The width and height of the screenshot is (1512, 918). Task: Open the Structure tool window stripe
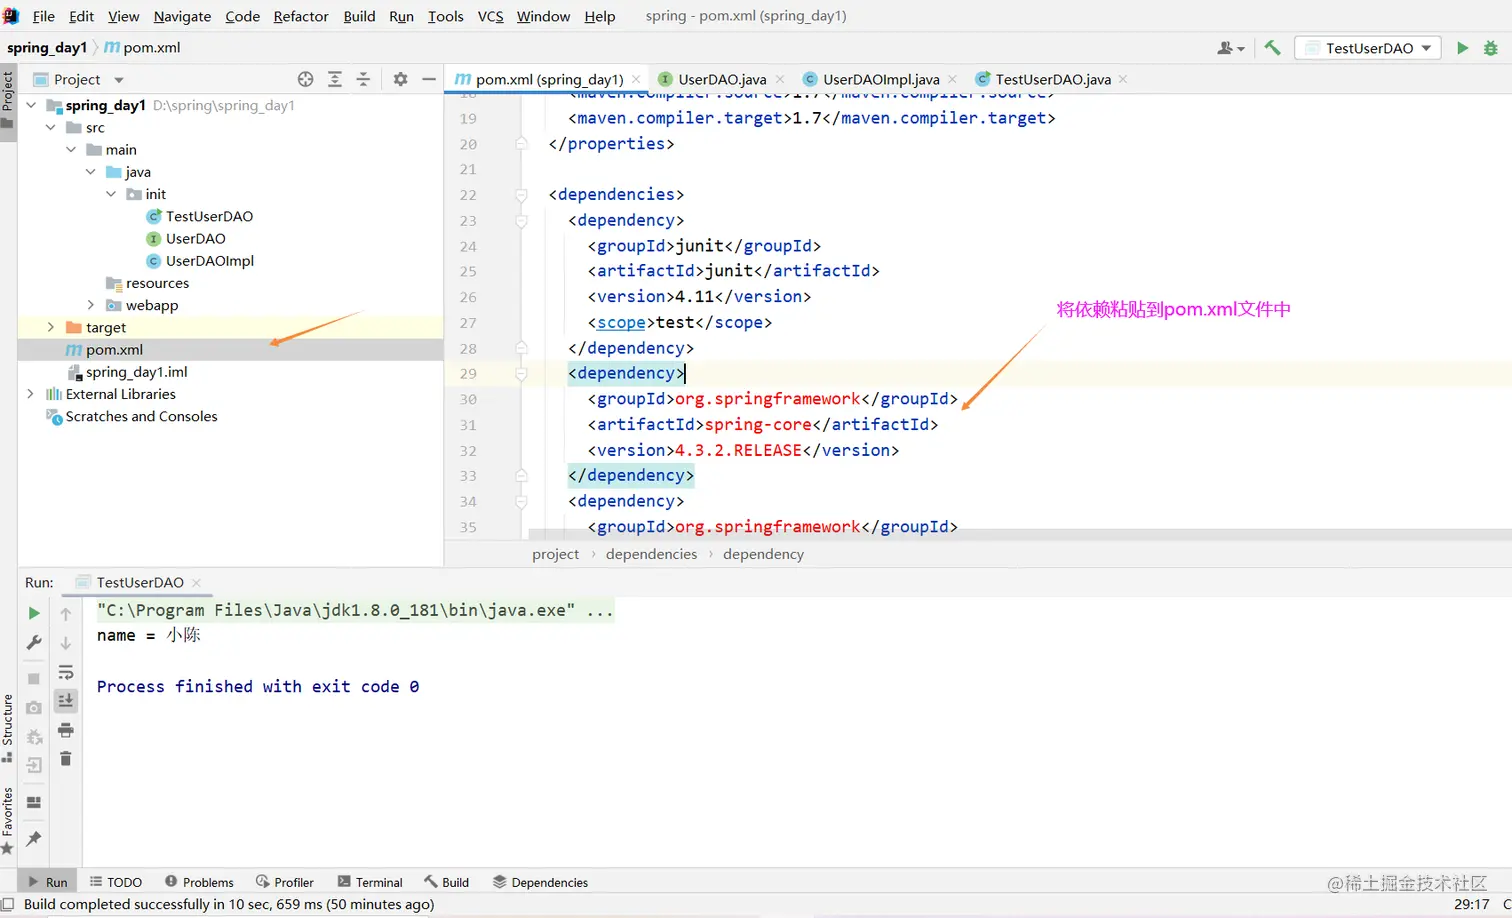pyautogui.click(x=8, y=727)
